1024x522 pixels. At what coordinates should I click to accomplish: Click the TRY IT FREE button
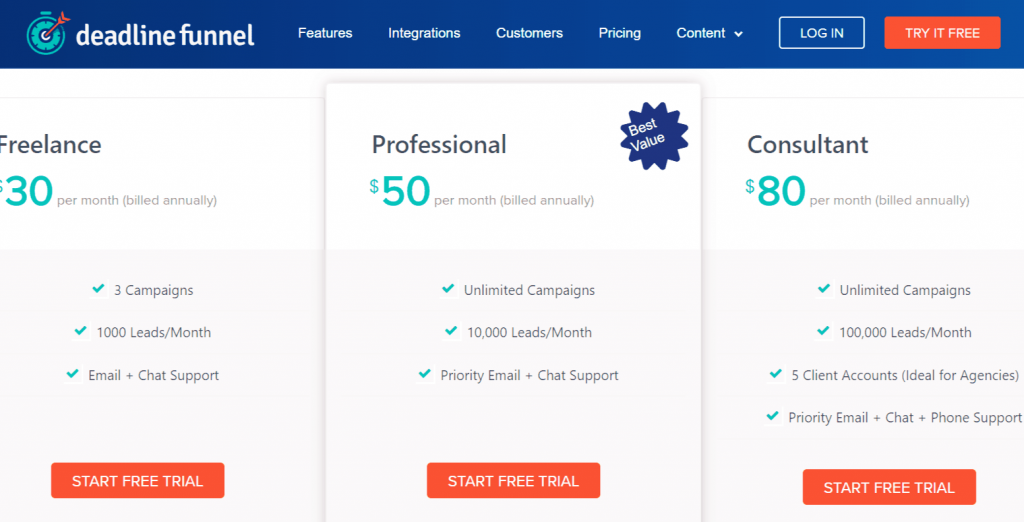tap(942, 33)
